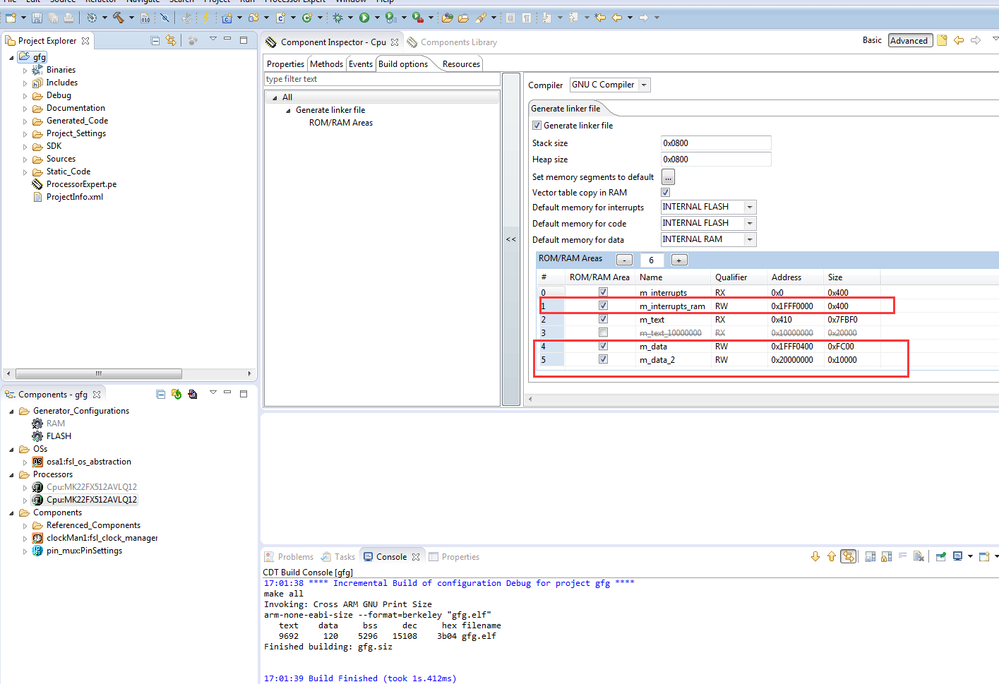Collapse the gfg project node
The width and height of the screenshot is (999, 684).
pyautogui.click(x=11, y=57)
